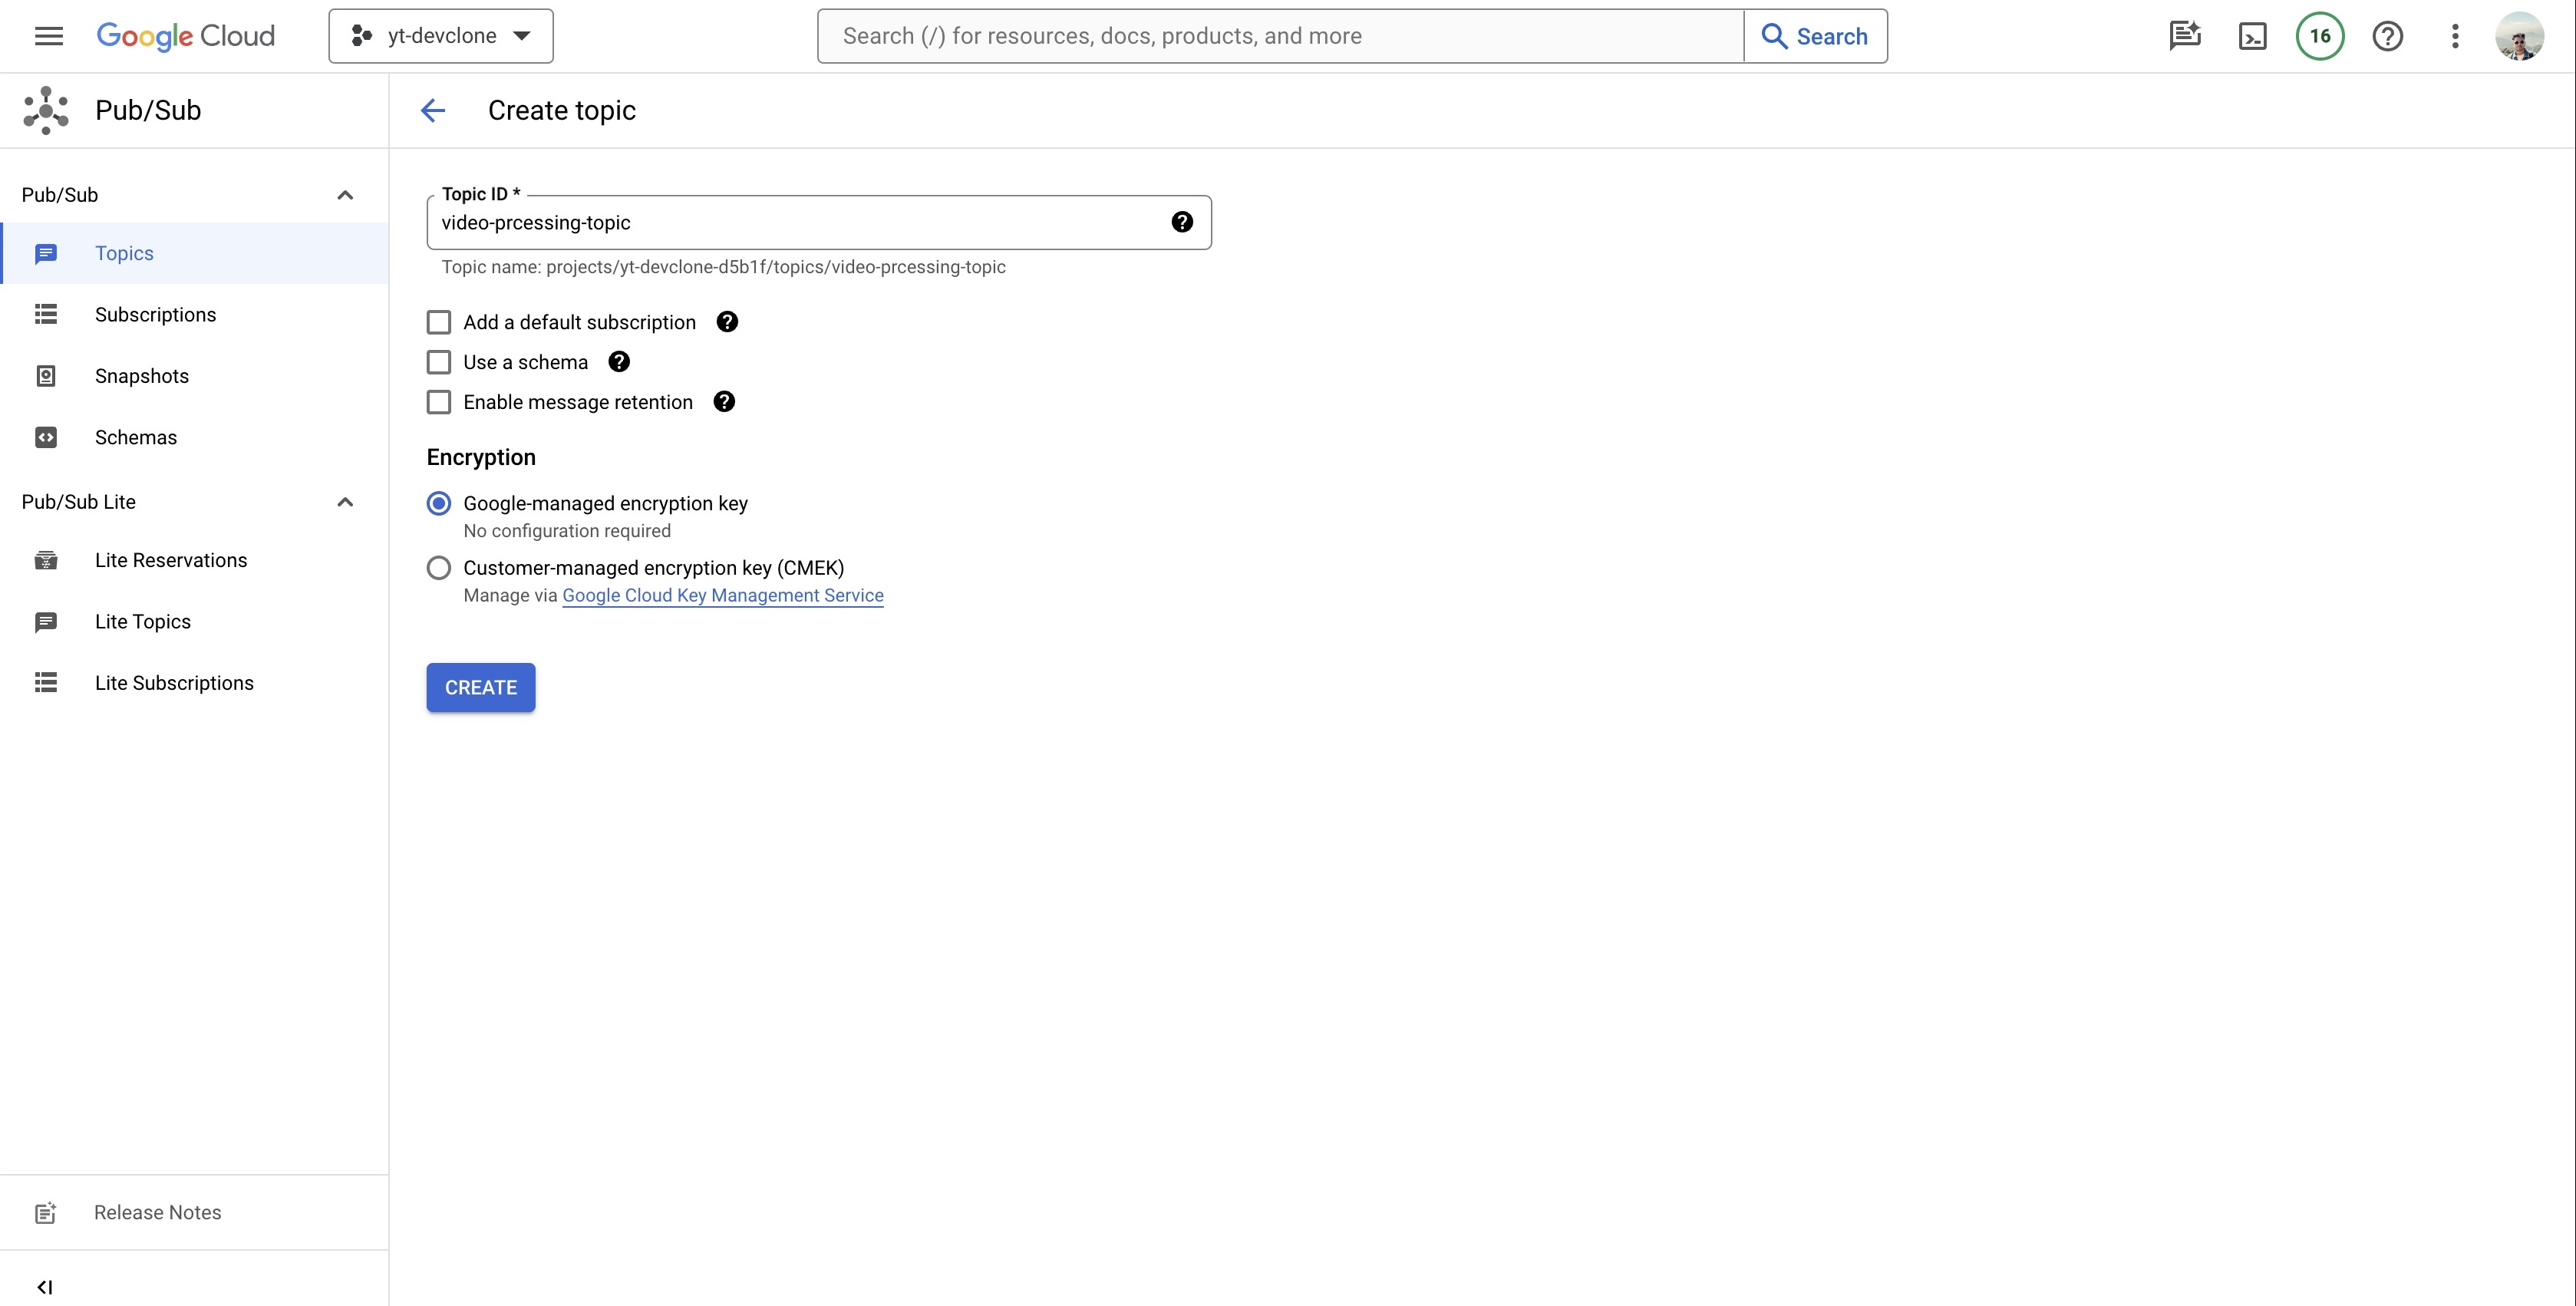Viewport: 2576px width, 1306px height.
Task: Go to Subscriptions in sidebar
Action: (x=155, y=315)
